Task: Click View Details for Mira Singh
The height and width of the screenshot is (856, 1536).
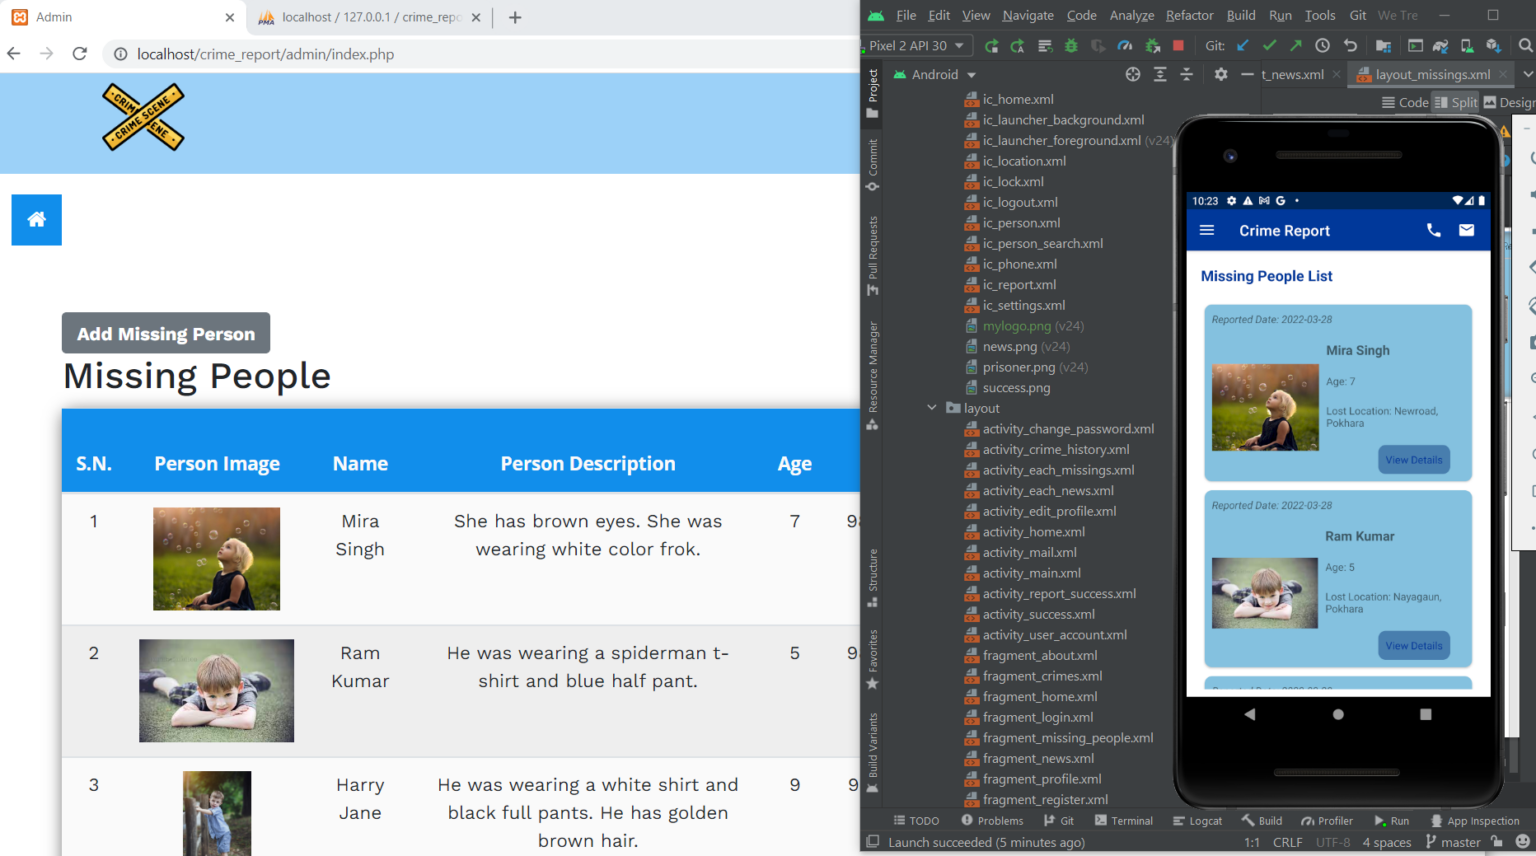Action: pyautogui.click(x=1413, y=460)
